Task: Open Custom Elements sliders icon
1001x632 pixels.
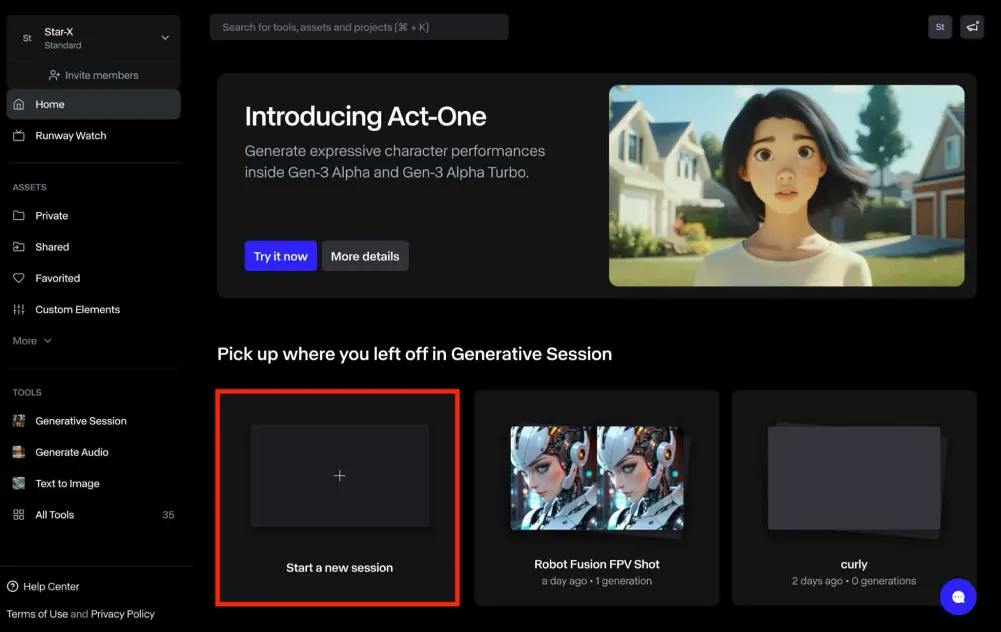Action: [18, 310]
